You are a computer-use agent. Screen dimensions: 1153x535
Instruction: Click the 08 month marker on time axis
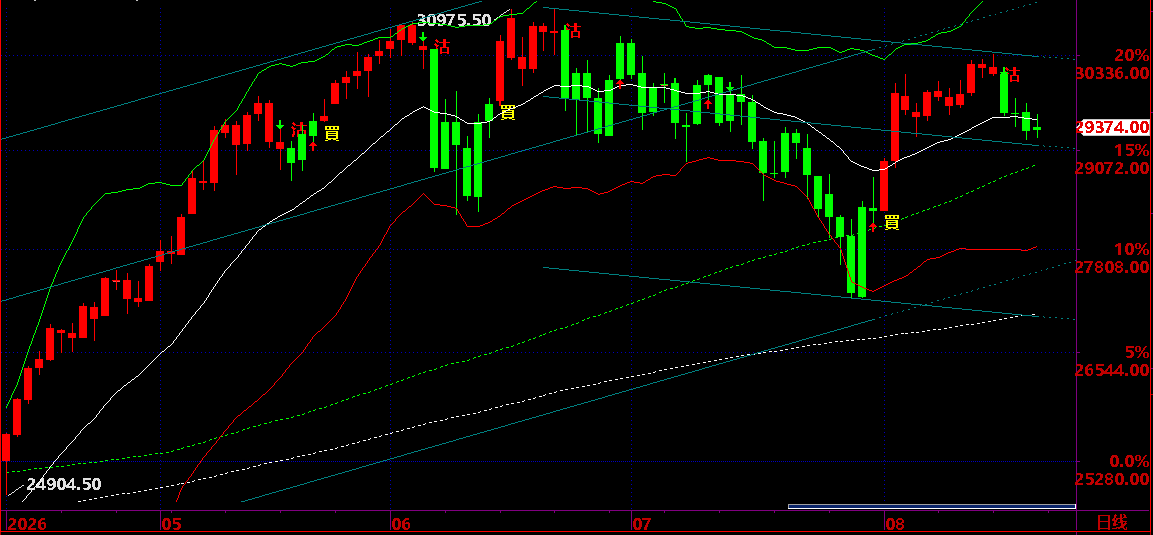point(895,524)
